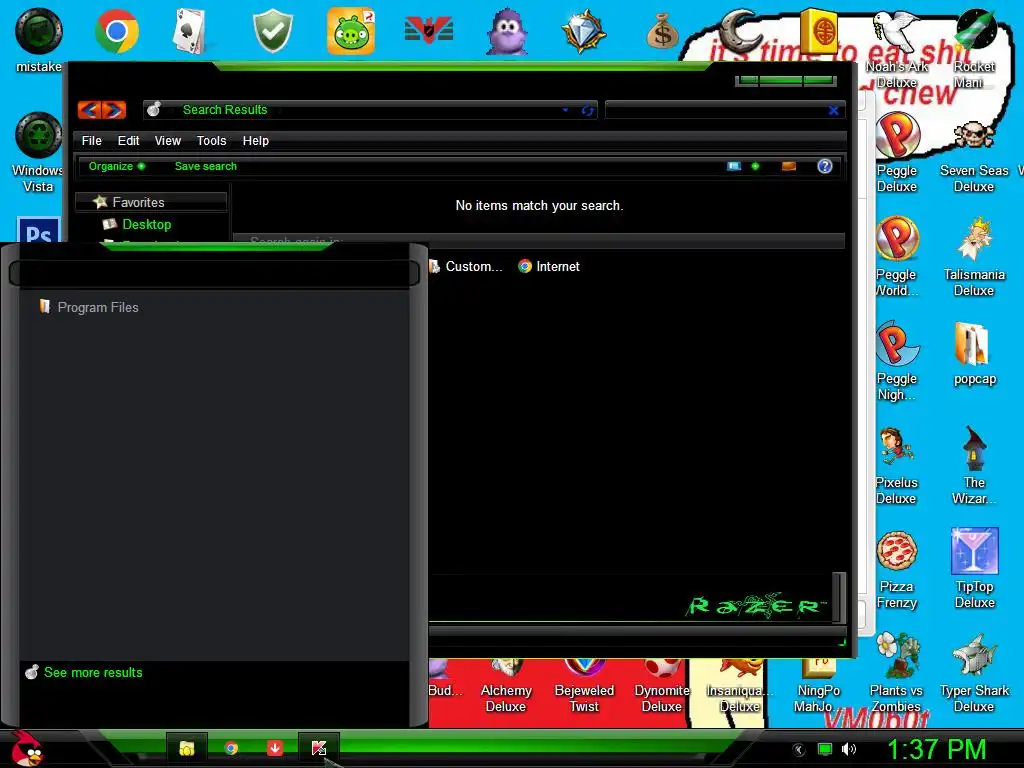Open Rocket Mania desktop icon
This screenshot has width=1024, height=768.
pyautogui.click(x=974, y=48)
